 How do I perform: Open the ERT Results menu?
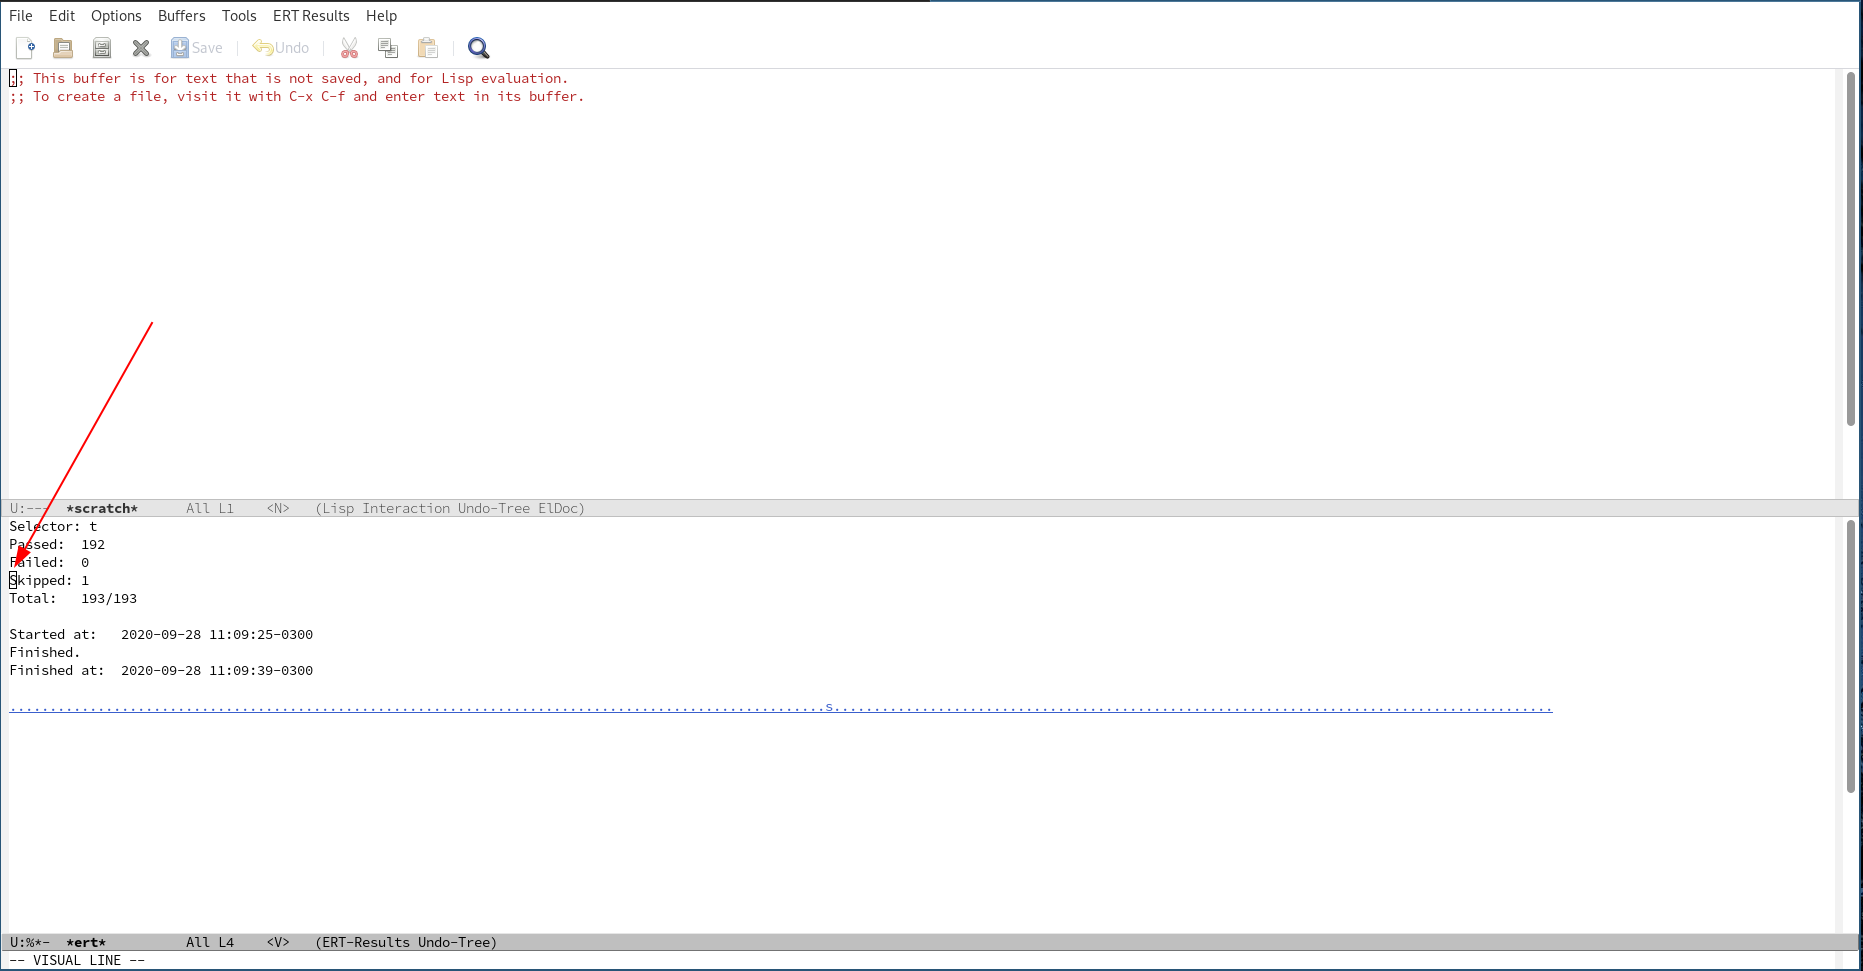click(311, 15)
